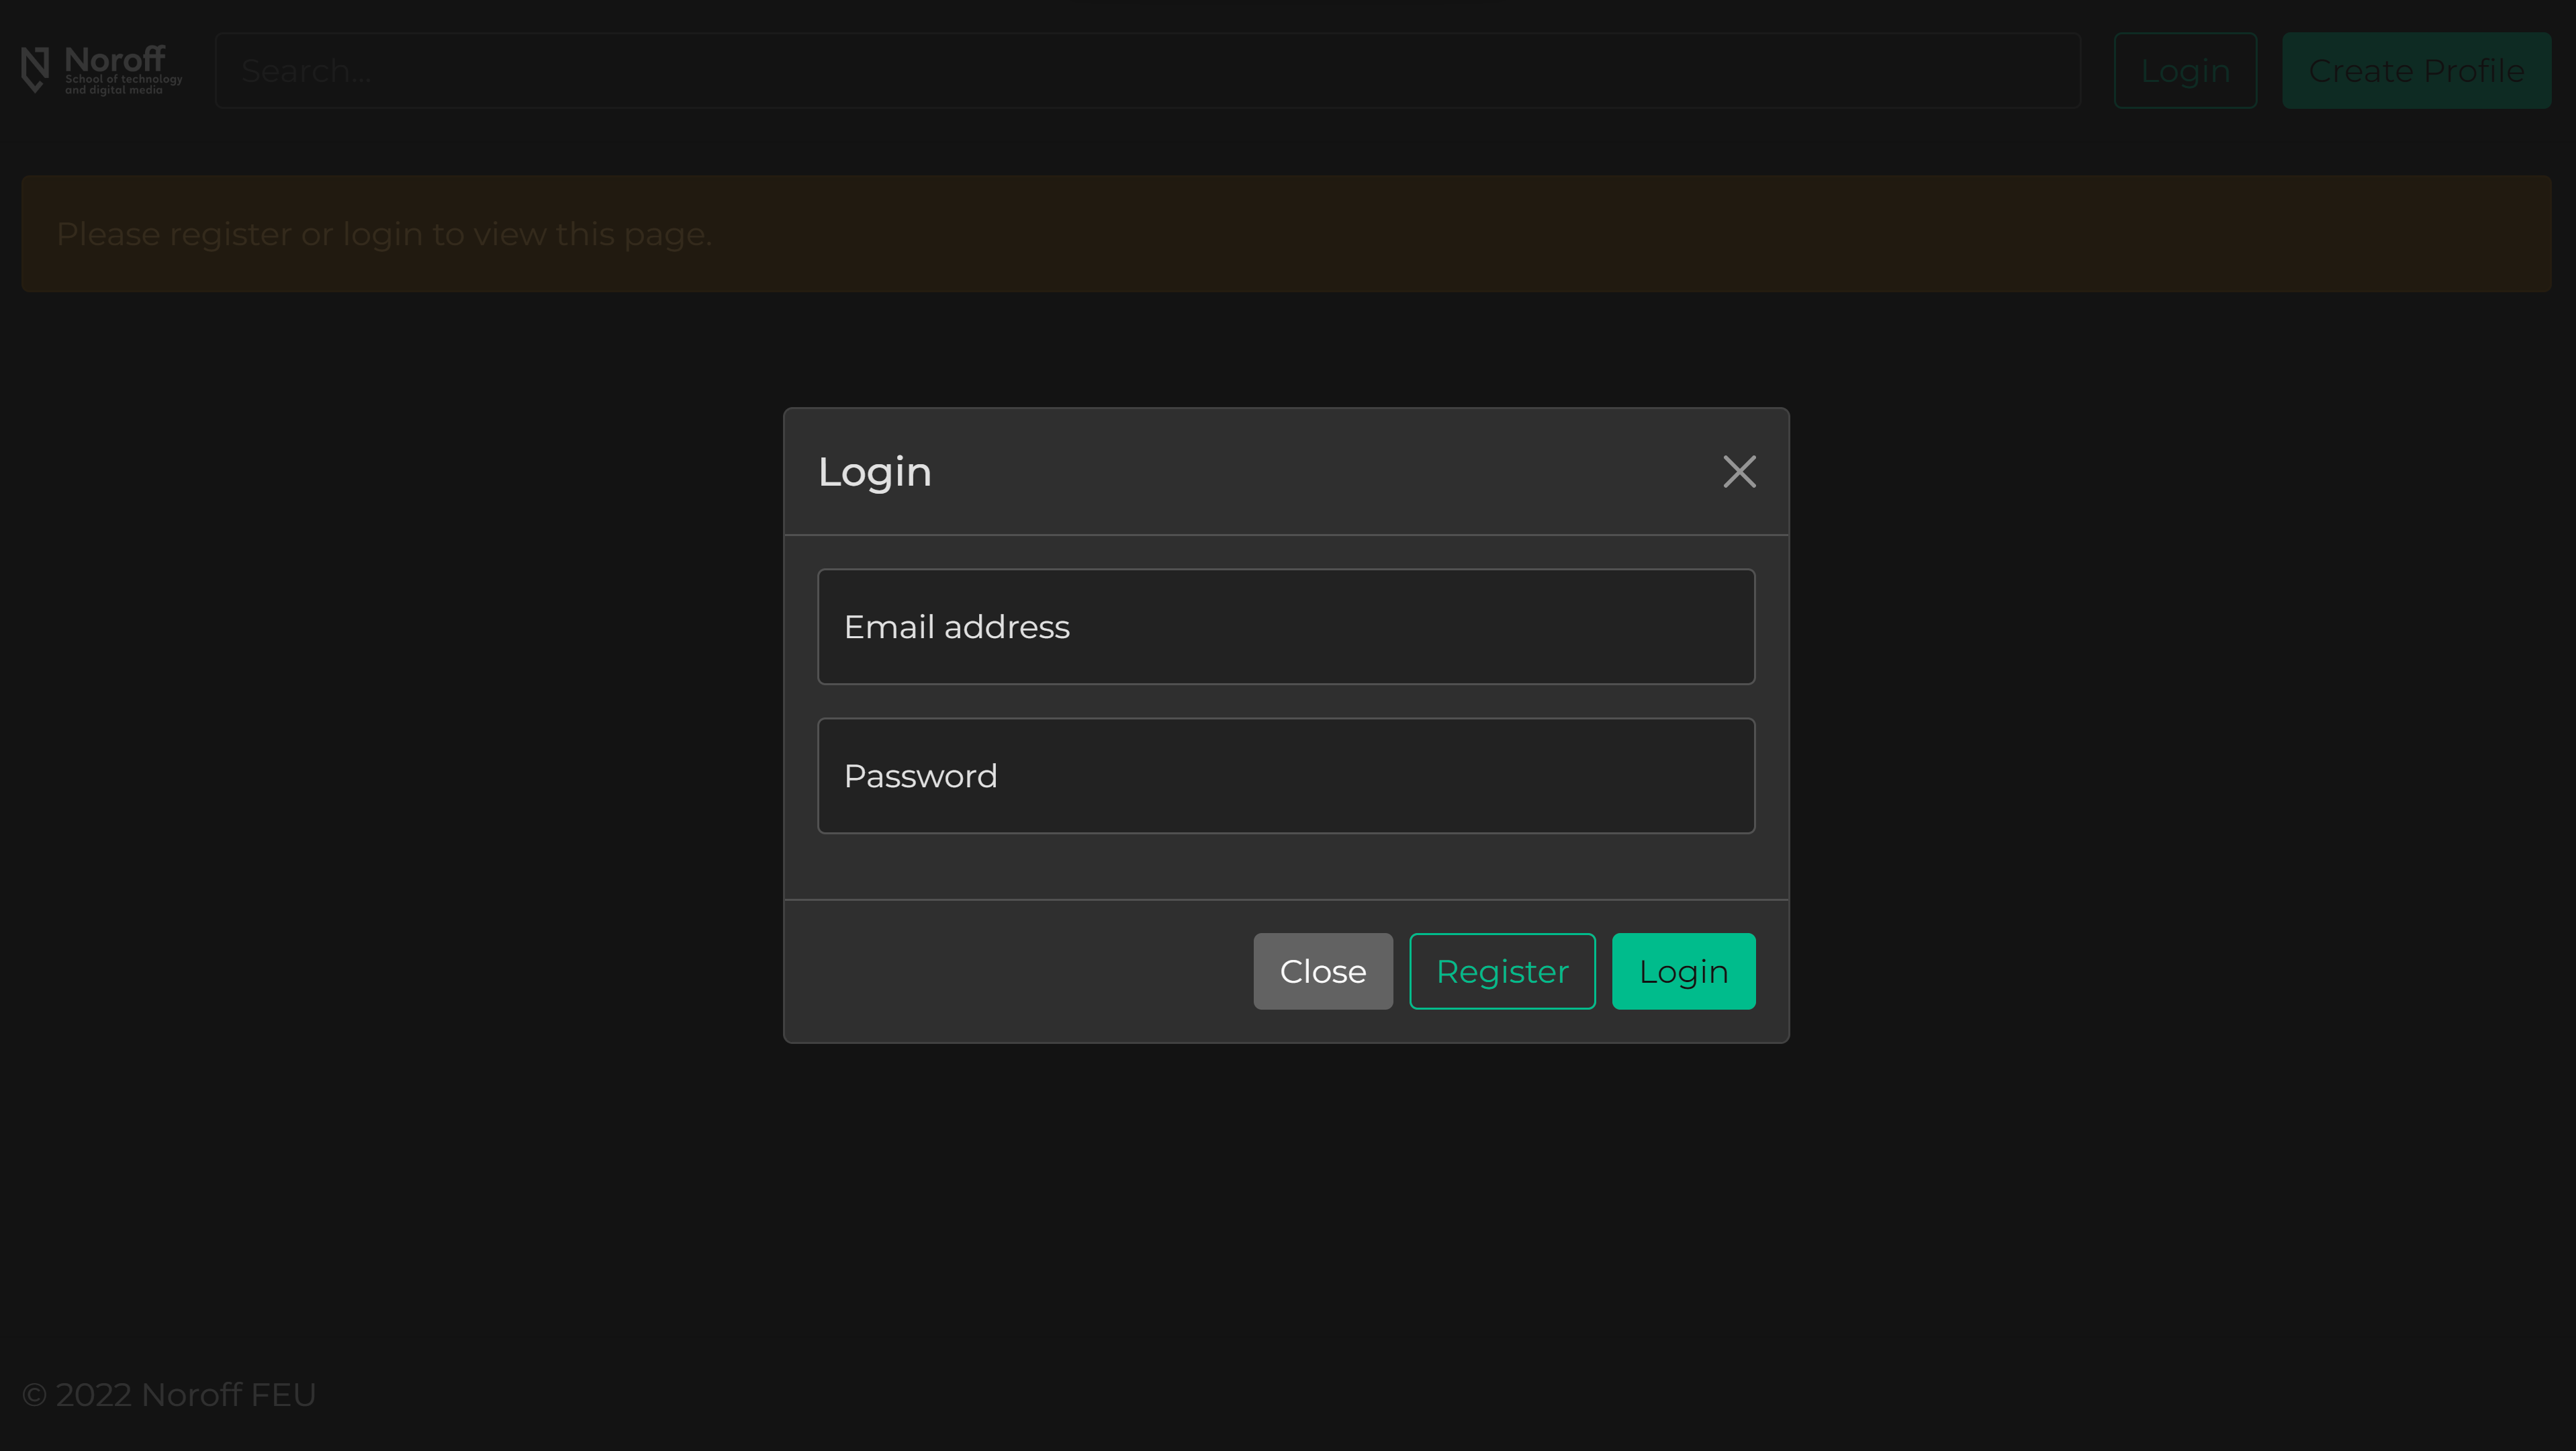
Task: Click the Login header button in the navbar
Action: coord(2185,70)
